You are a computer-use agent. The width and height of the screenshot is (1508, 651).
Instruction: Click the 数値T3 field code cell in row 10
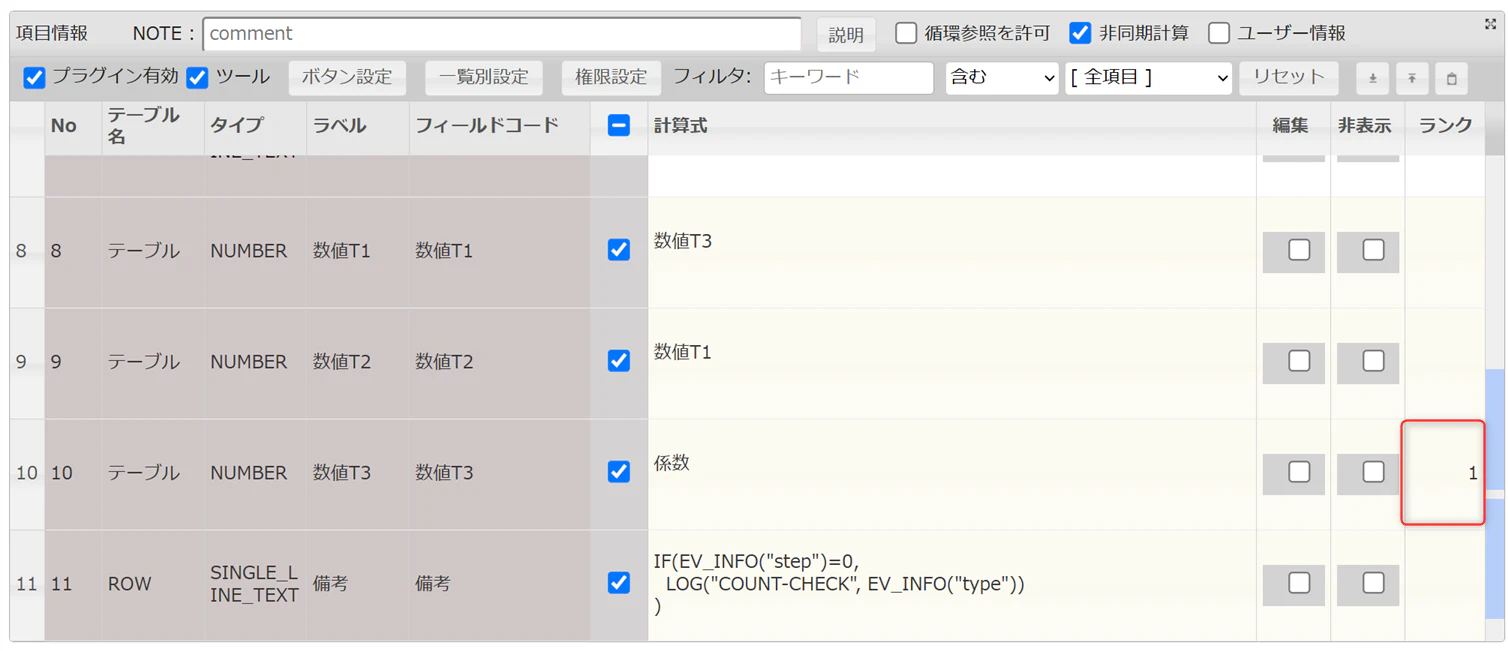(500, 473)
